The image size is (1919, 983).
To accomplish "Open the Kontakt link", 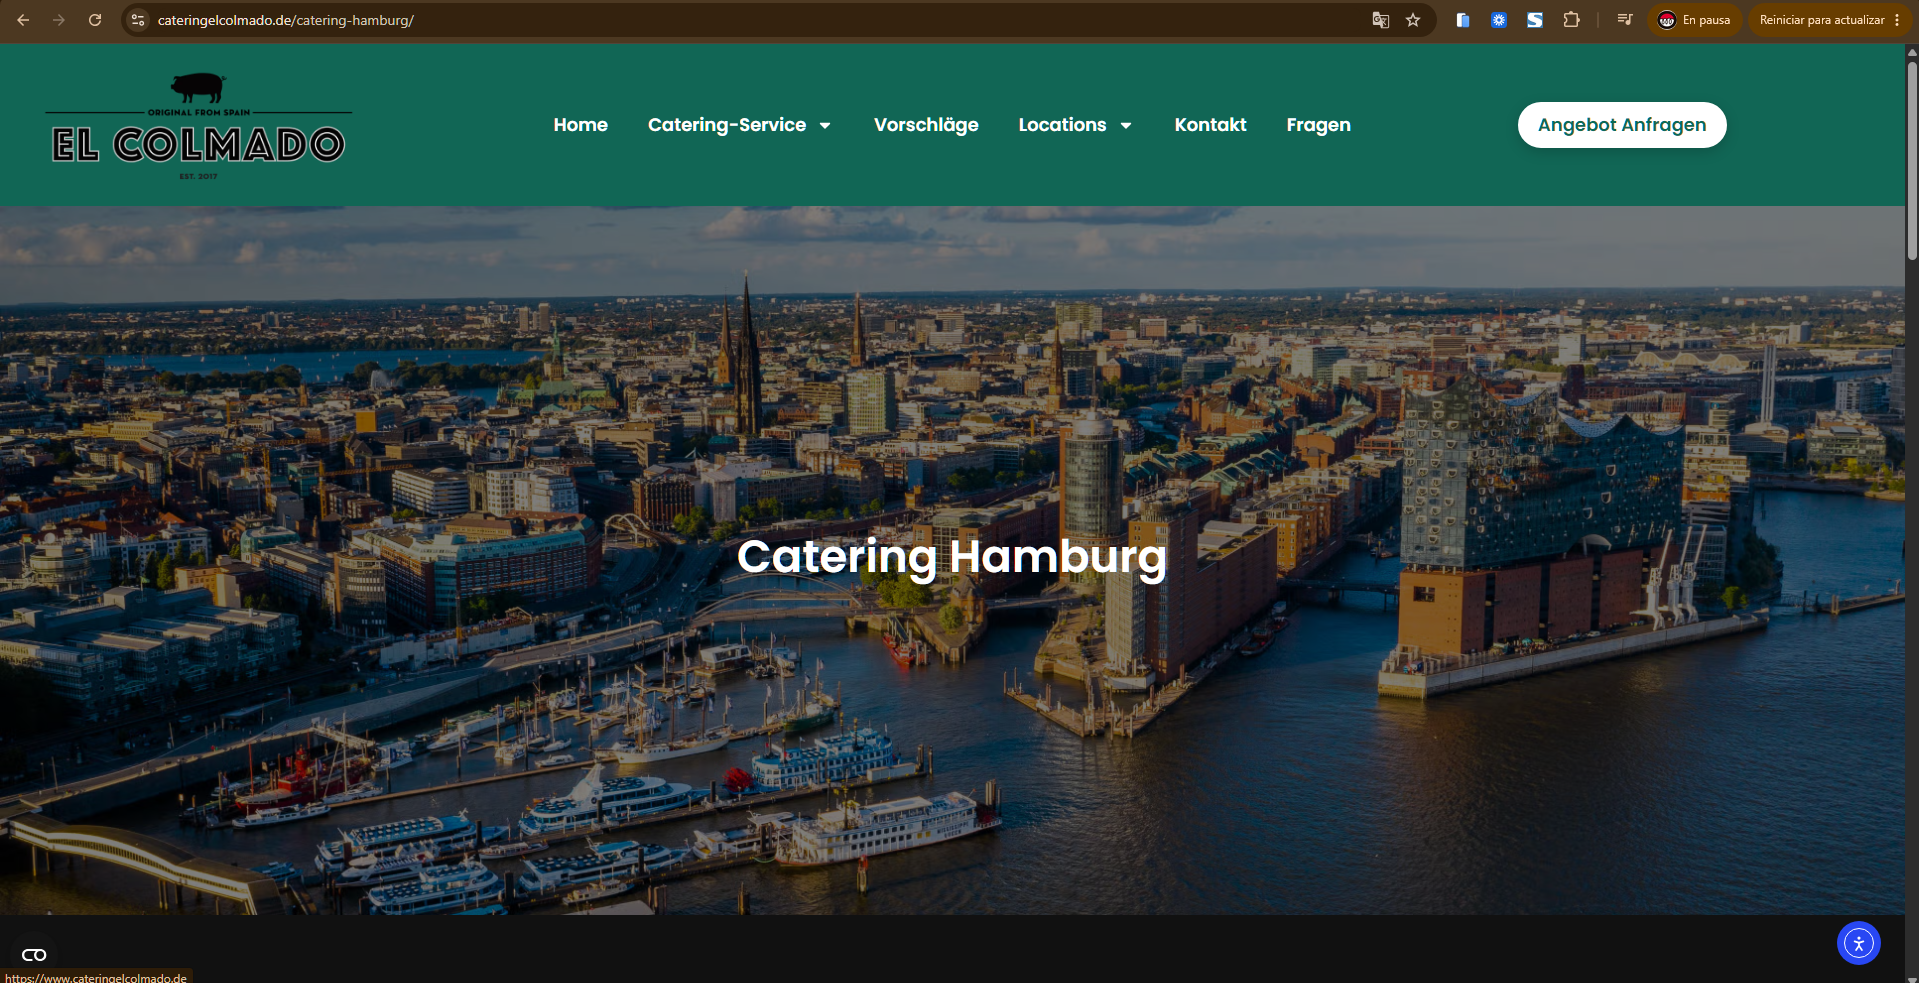I will click(1210, 125).
